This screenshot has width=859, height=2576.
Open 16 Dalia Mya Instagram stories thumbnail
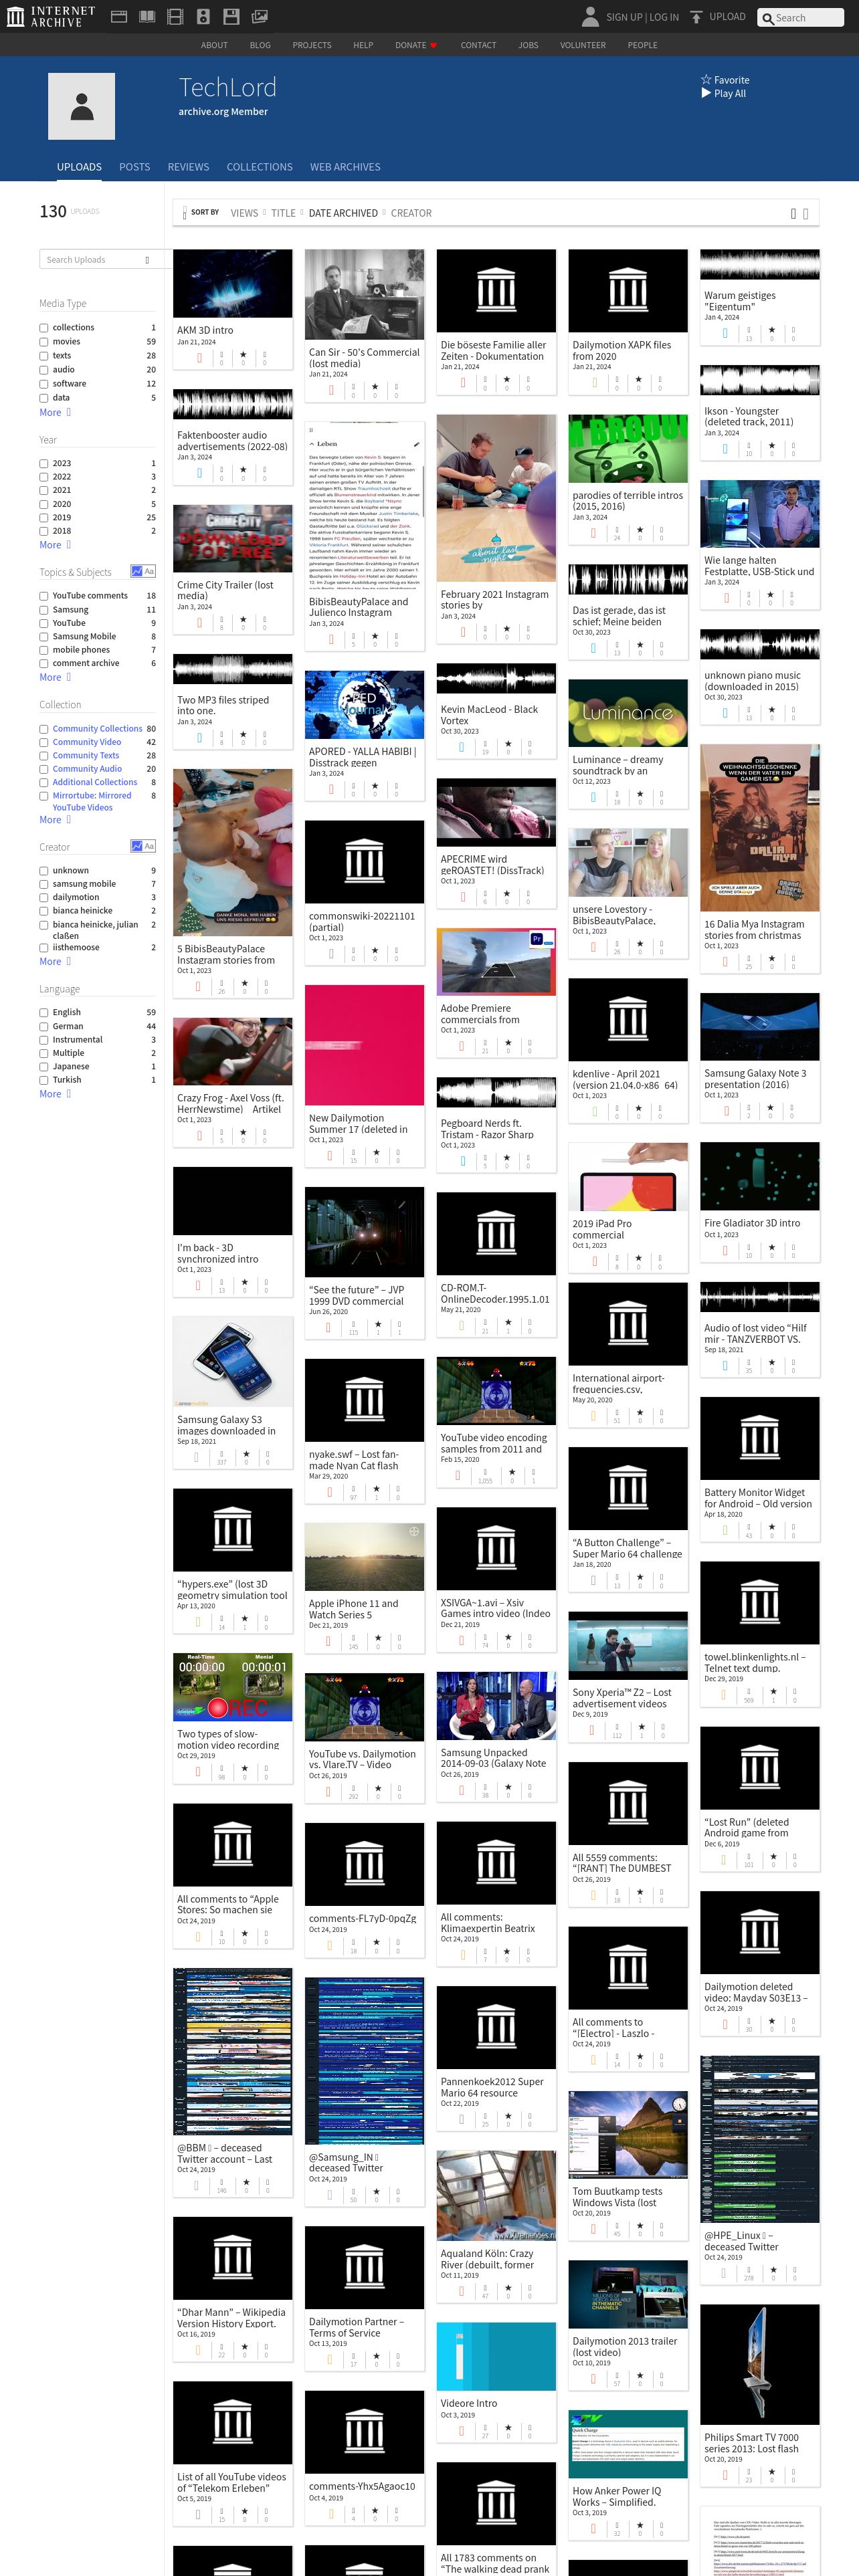pos(760,828)
